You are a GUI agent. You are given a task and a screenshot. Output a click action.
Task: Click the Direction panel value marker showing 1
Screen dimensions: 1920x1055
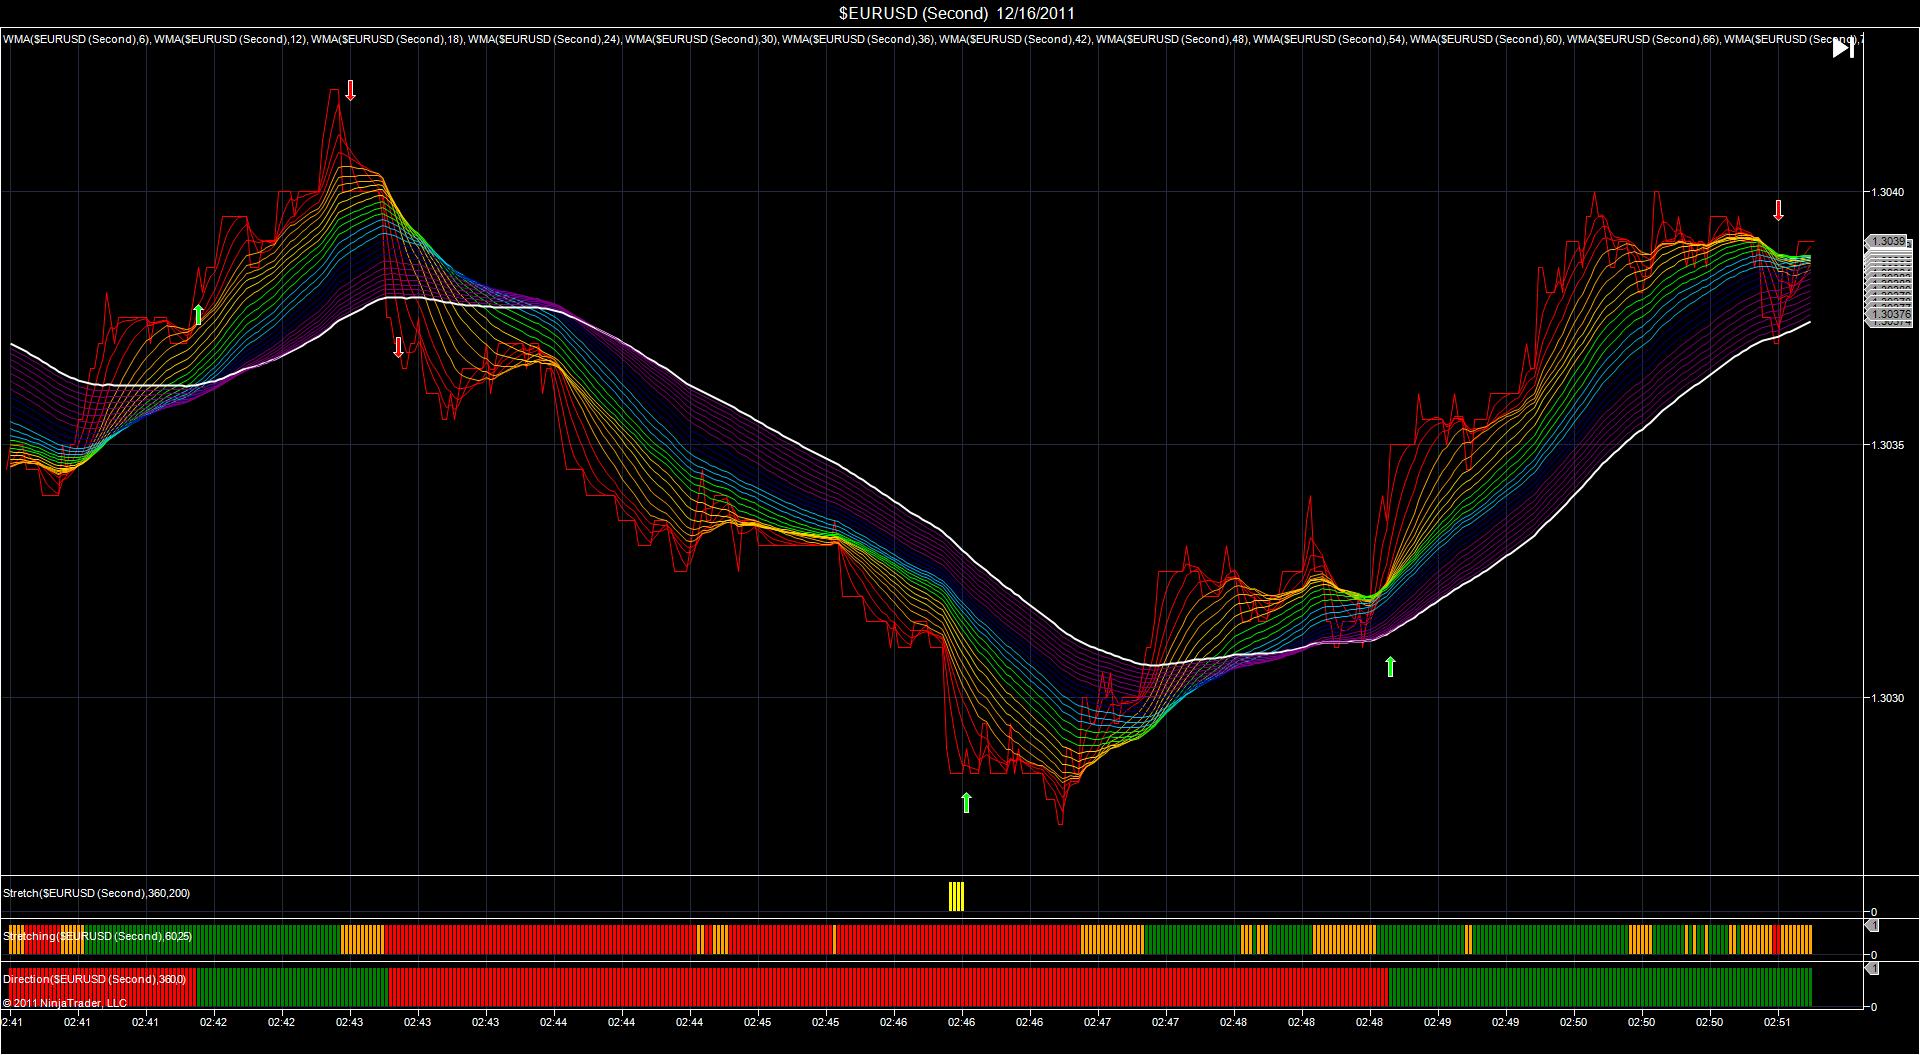[x=1872, y=968]
